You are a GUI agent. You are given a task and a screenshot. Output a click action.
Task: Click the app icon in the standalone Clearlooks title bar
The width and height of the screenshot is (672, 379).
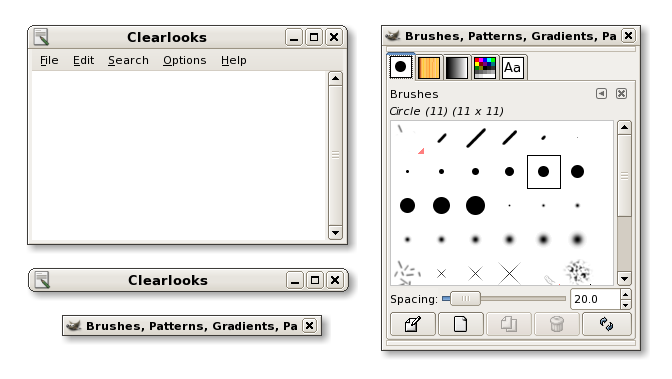[42, 280]
